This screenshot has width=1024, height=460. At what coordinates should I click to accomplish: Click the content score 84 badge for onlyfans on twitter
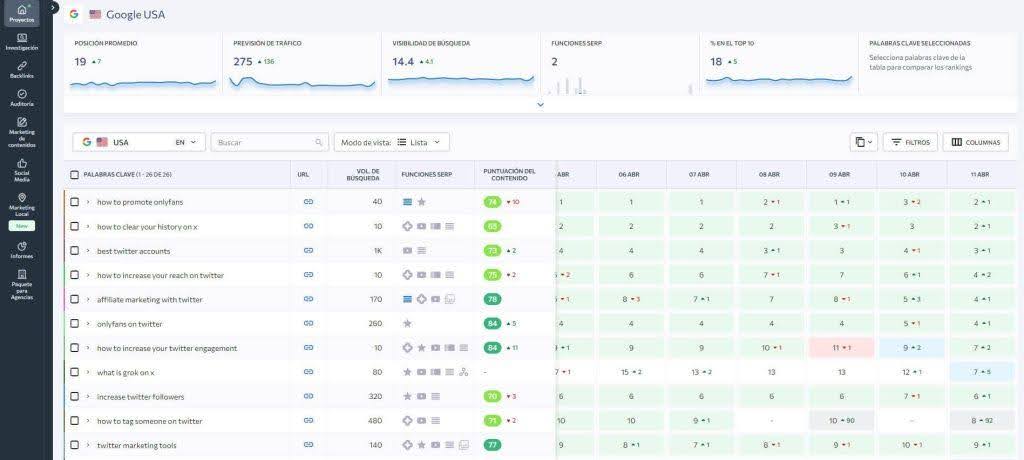tap(492, 323)
